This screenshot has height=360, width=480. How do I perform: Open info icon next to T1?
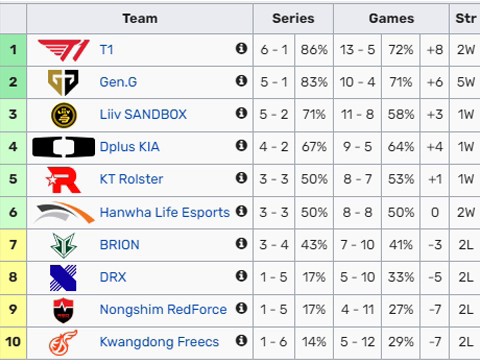pyautogui.click(x=241, y=49)
